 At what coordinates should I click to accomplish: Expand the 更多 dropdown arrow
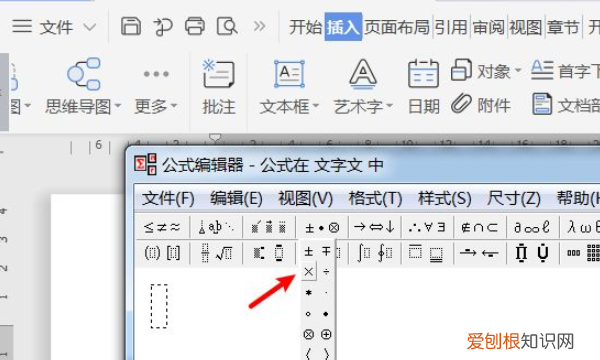pos(174,105)
